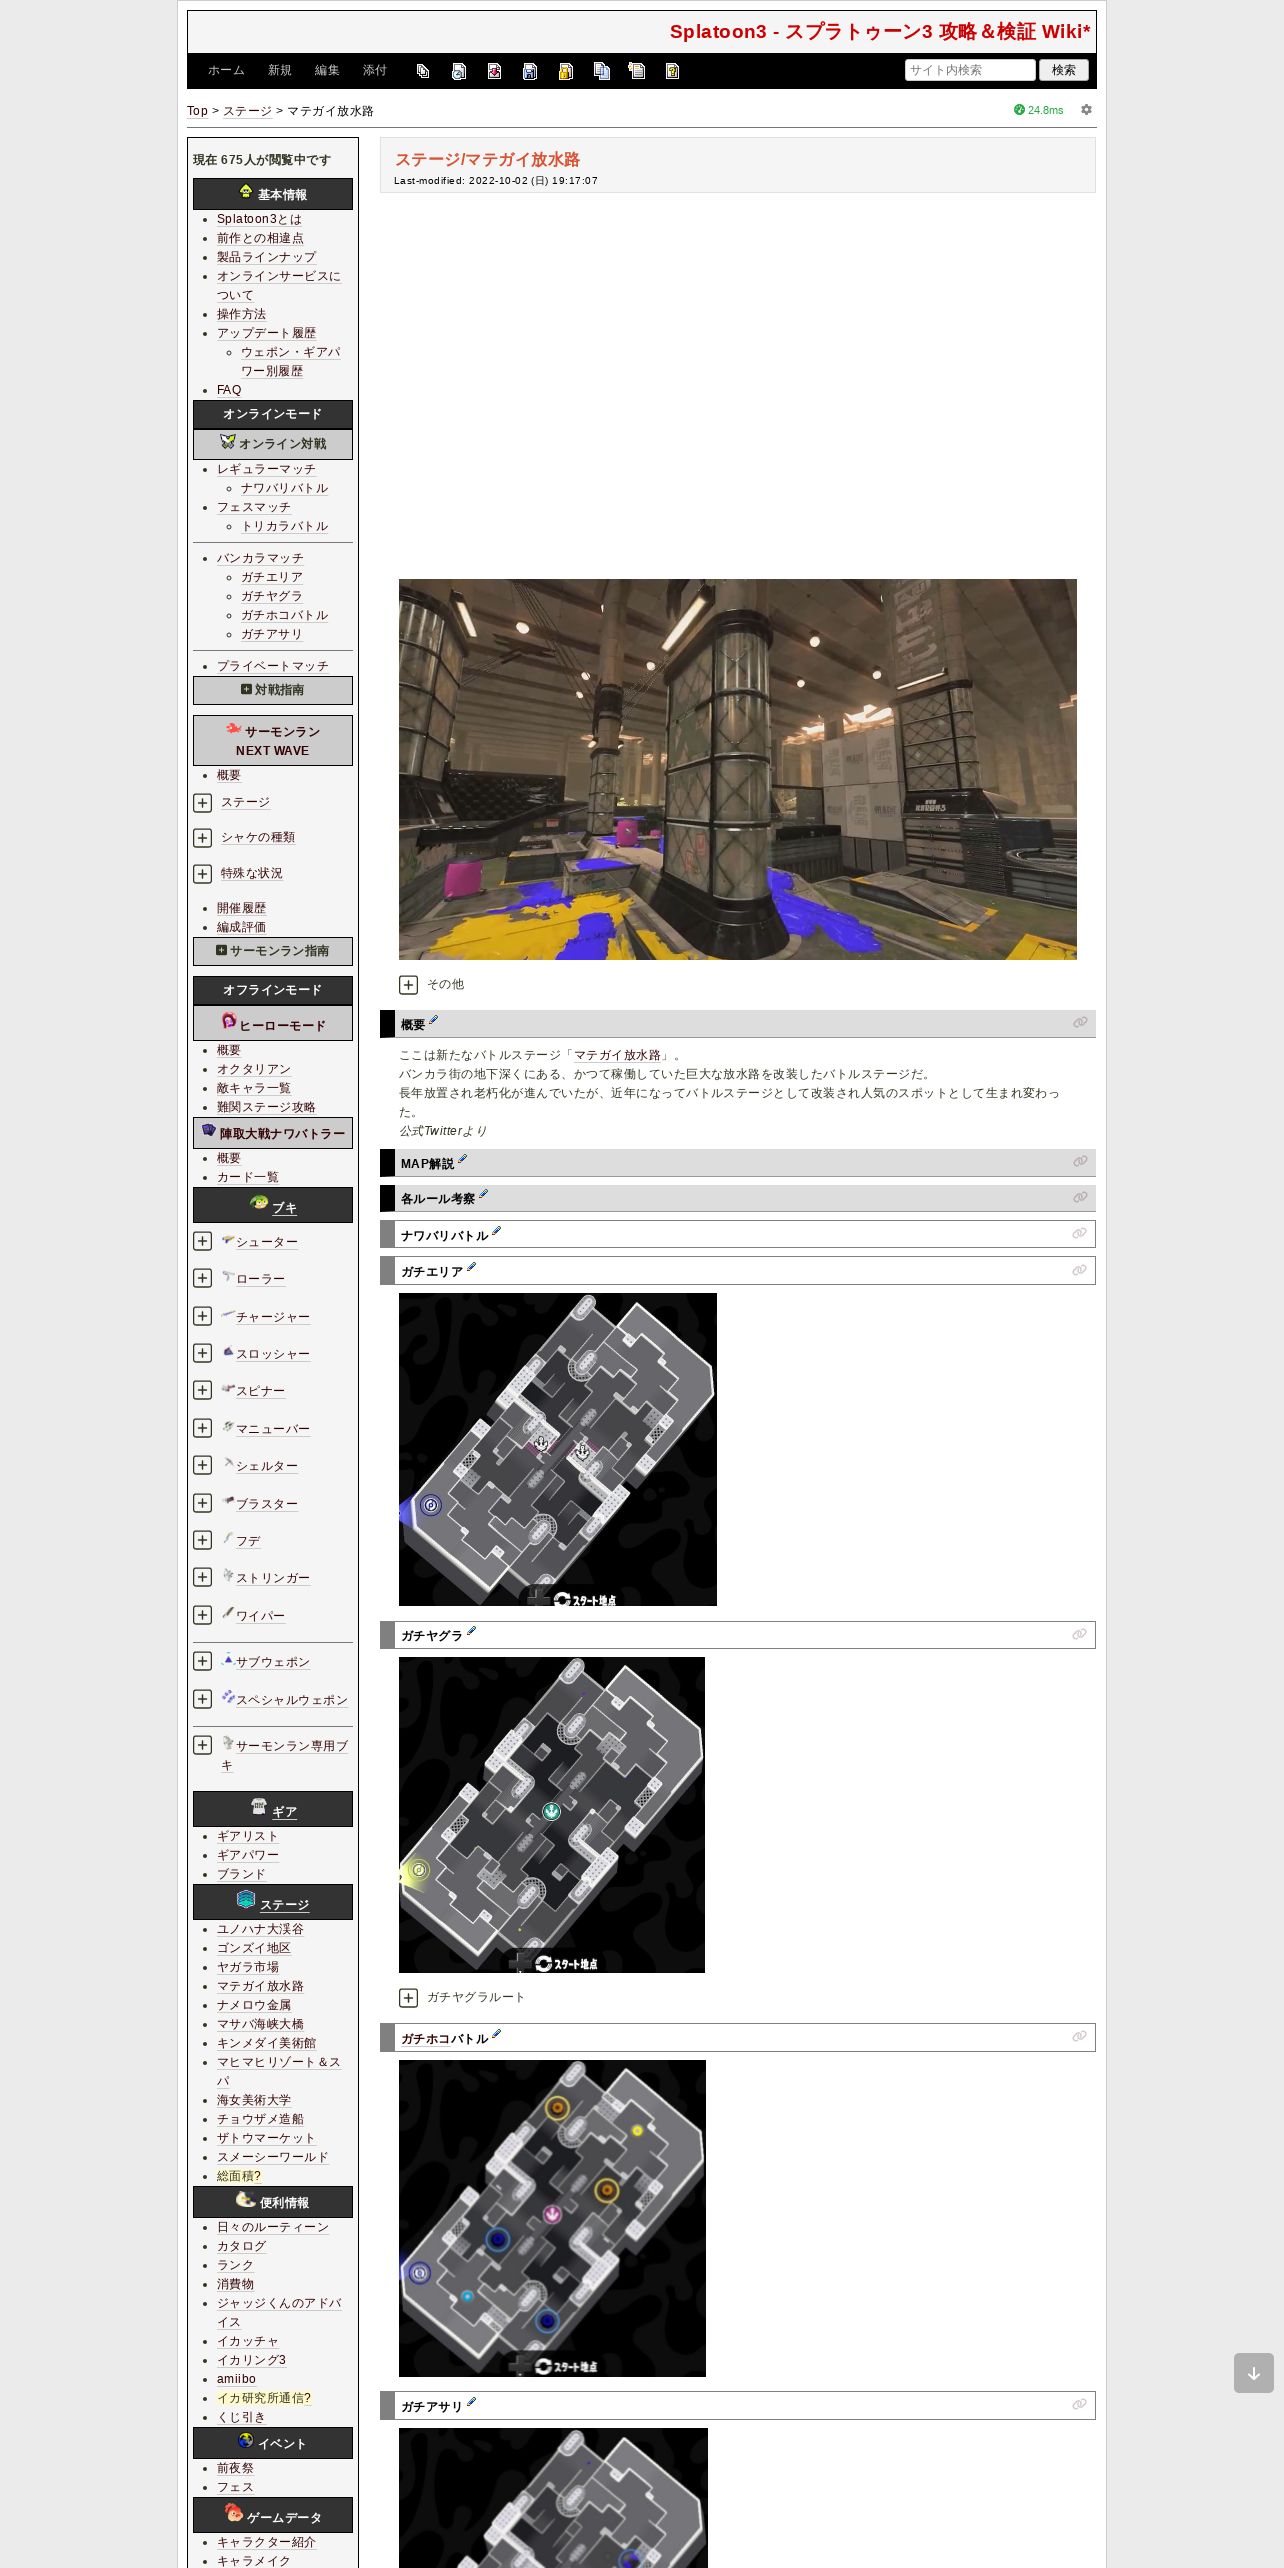Image resolution: width=1284 pixels, height=2568 pixels.
Task: Expand the スペシャルウェポン list
Action: (x=202, y=1699)
